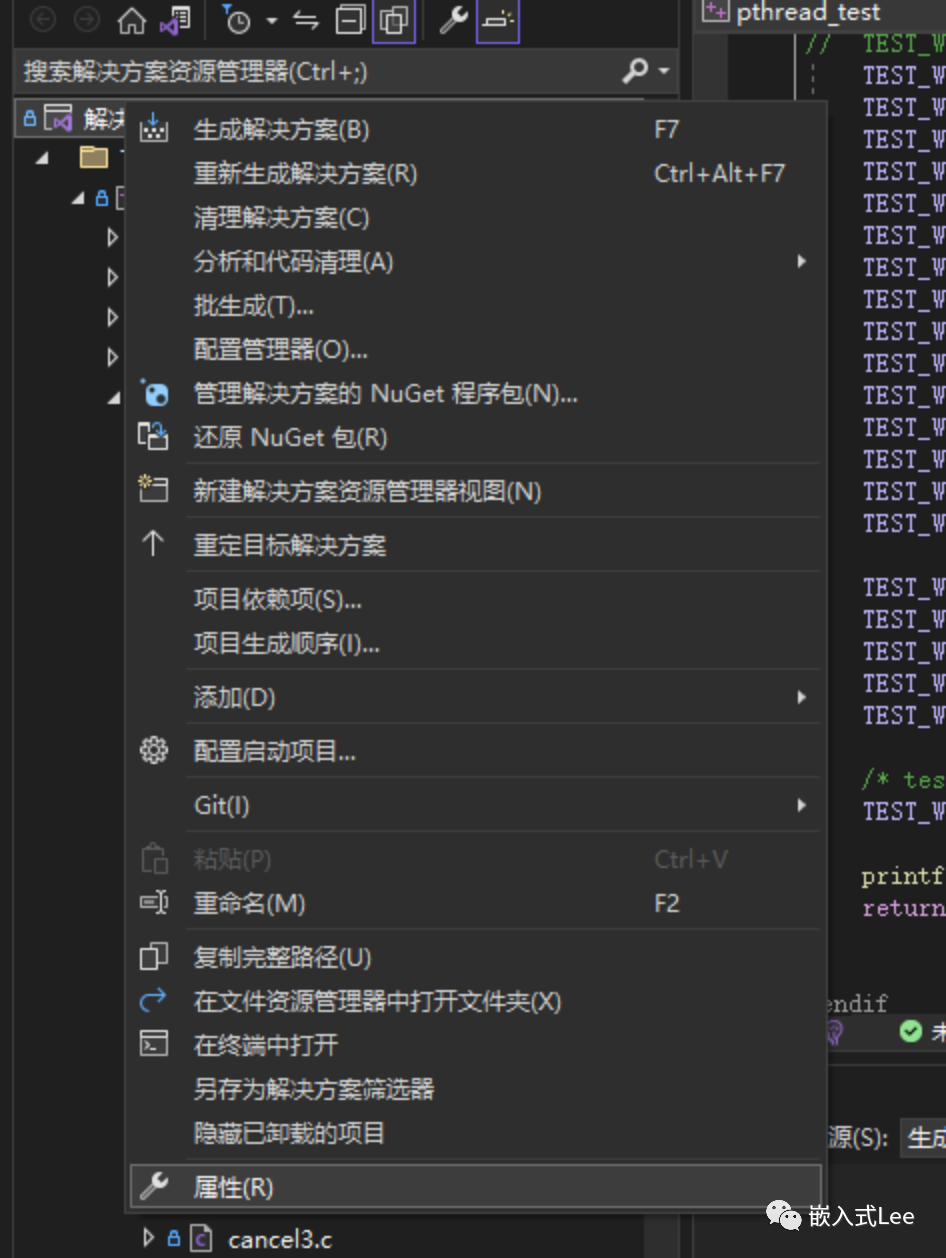Click the wrench icon beside 属性(R)
This screenshot has height=1258, width=946.
[x=153, y=1187]
